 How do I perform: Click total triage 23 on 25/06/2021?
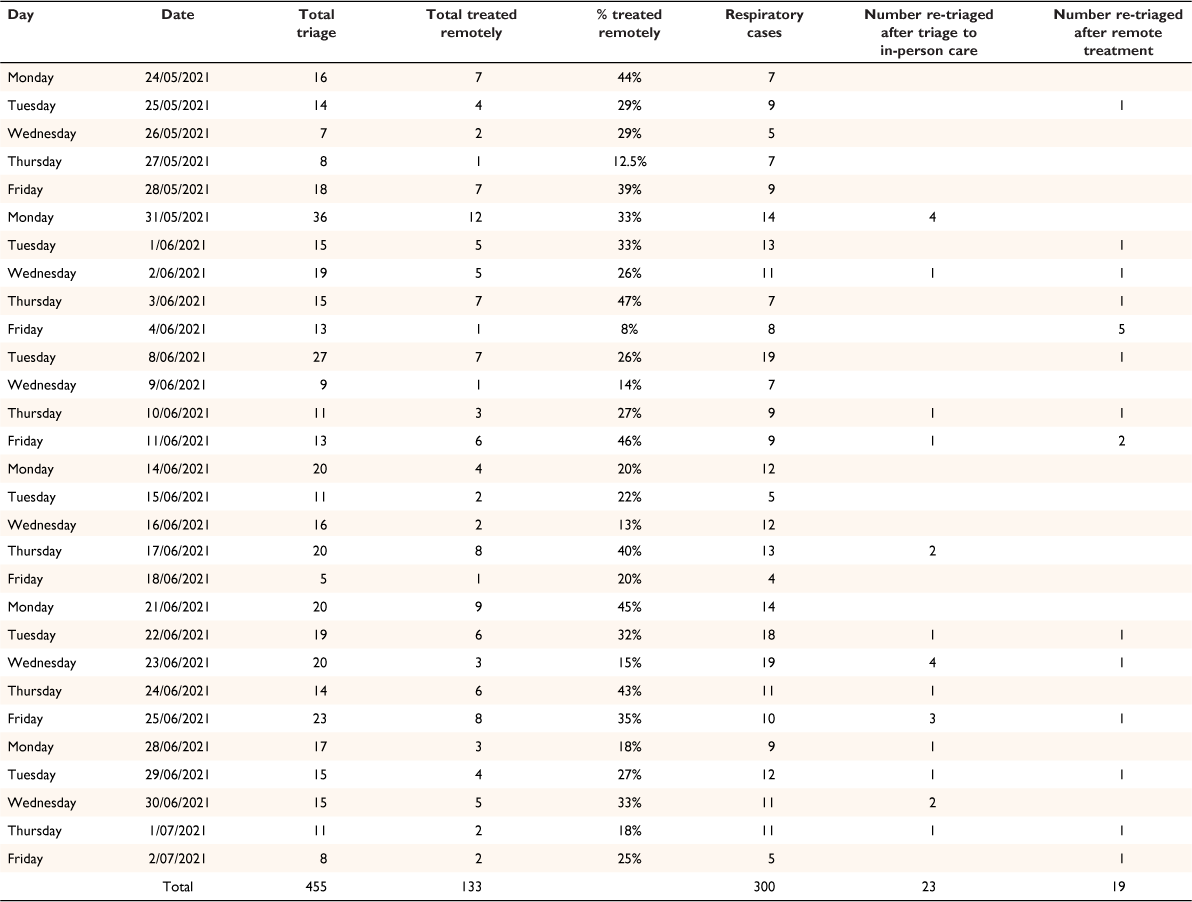click(320, 719)
